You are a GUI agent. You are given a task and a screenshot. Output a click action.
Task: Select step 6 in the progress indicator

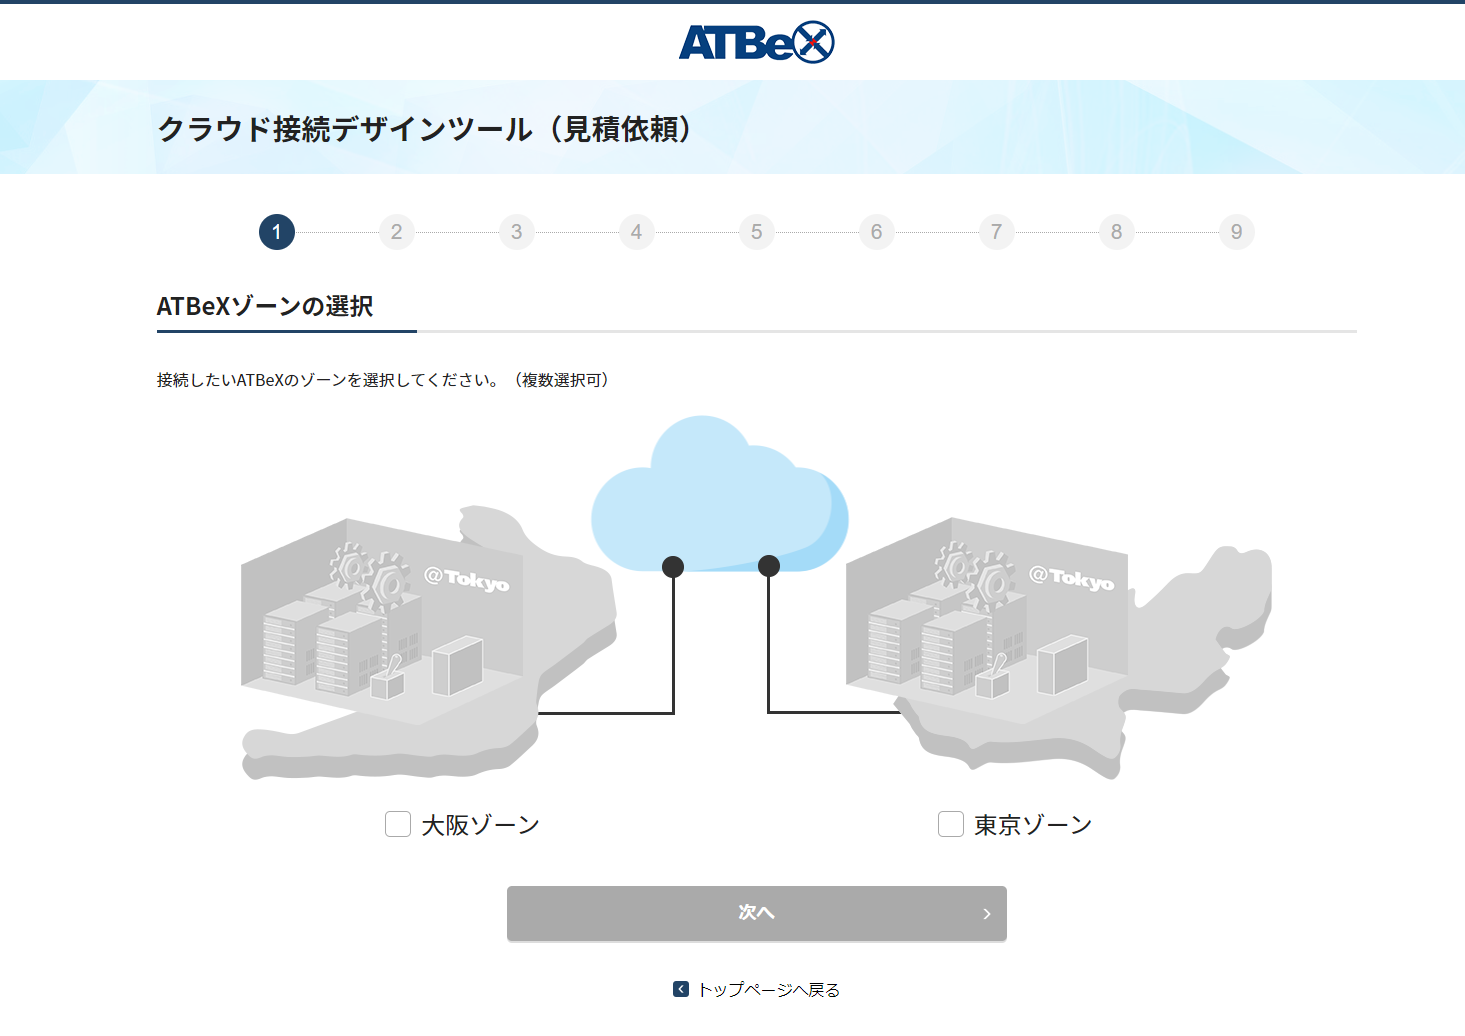tap(877, 232)
